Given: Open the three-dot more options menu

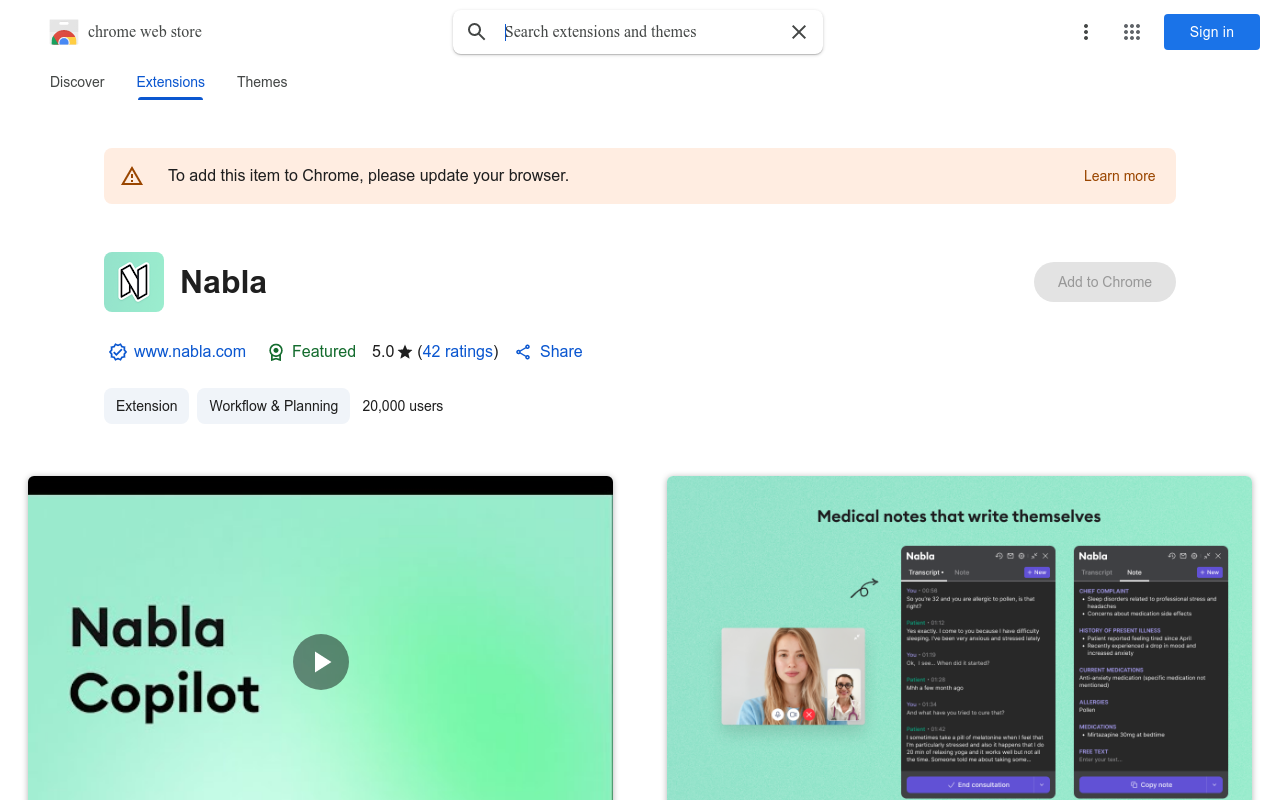Looking at the screenshot, I should pyautogui.click(x=1085, y=32).
